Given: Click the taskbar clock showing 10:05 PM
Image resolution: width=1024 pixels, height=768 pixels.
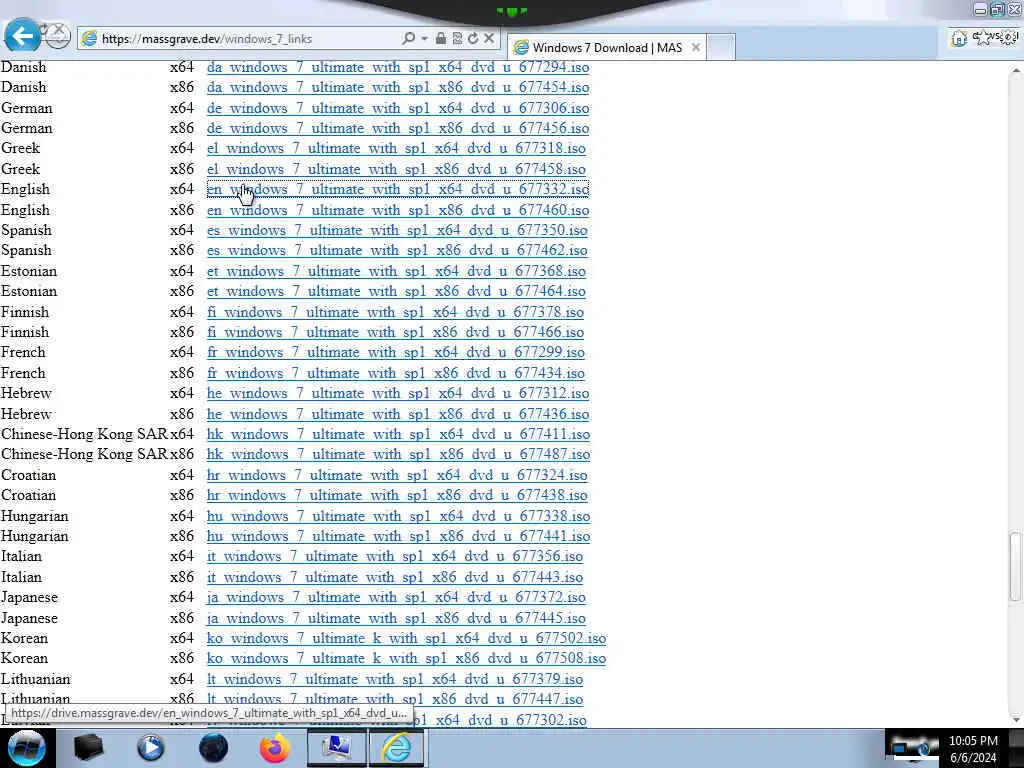Looking at the screenshot, I should pyautogui.click(x=973, y=748).
